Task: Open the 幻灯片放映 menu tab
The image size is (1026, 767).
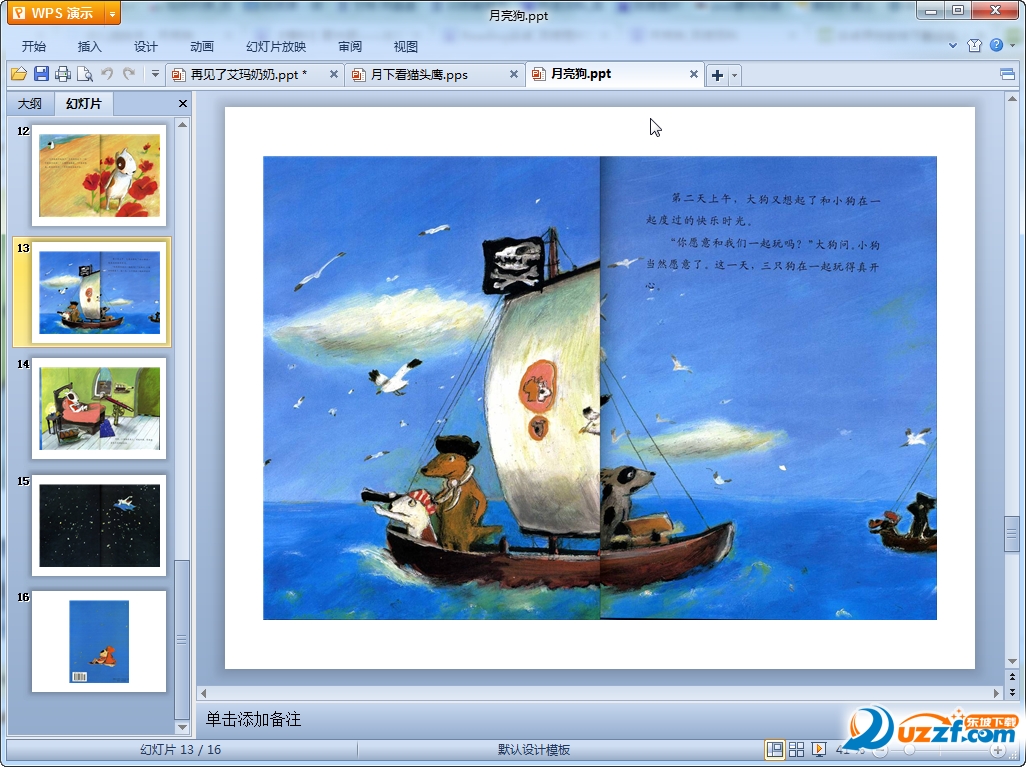Action: 275,46
